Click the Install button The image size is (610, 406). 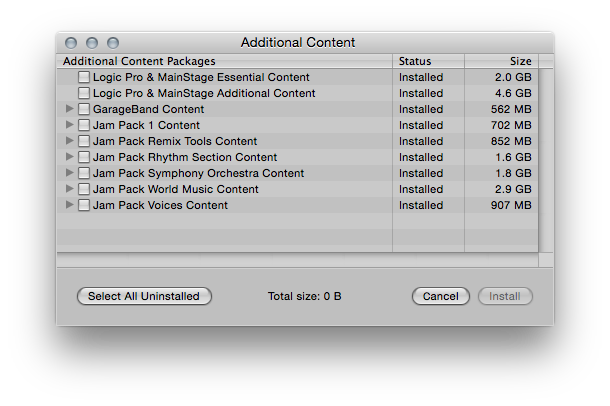[x=505, y=296]
